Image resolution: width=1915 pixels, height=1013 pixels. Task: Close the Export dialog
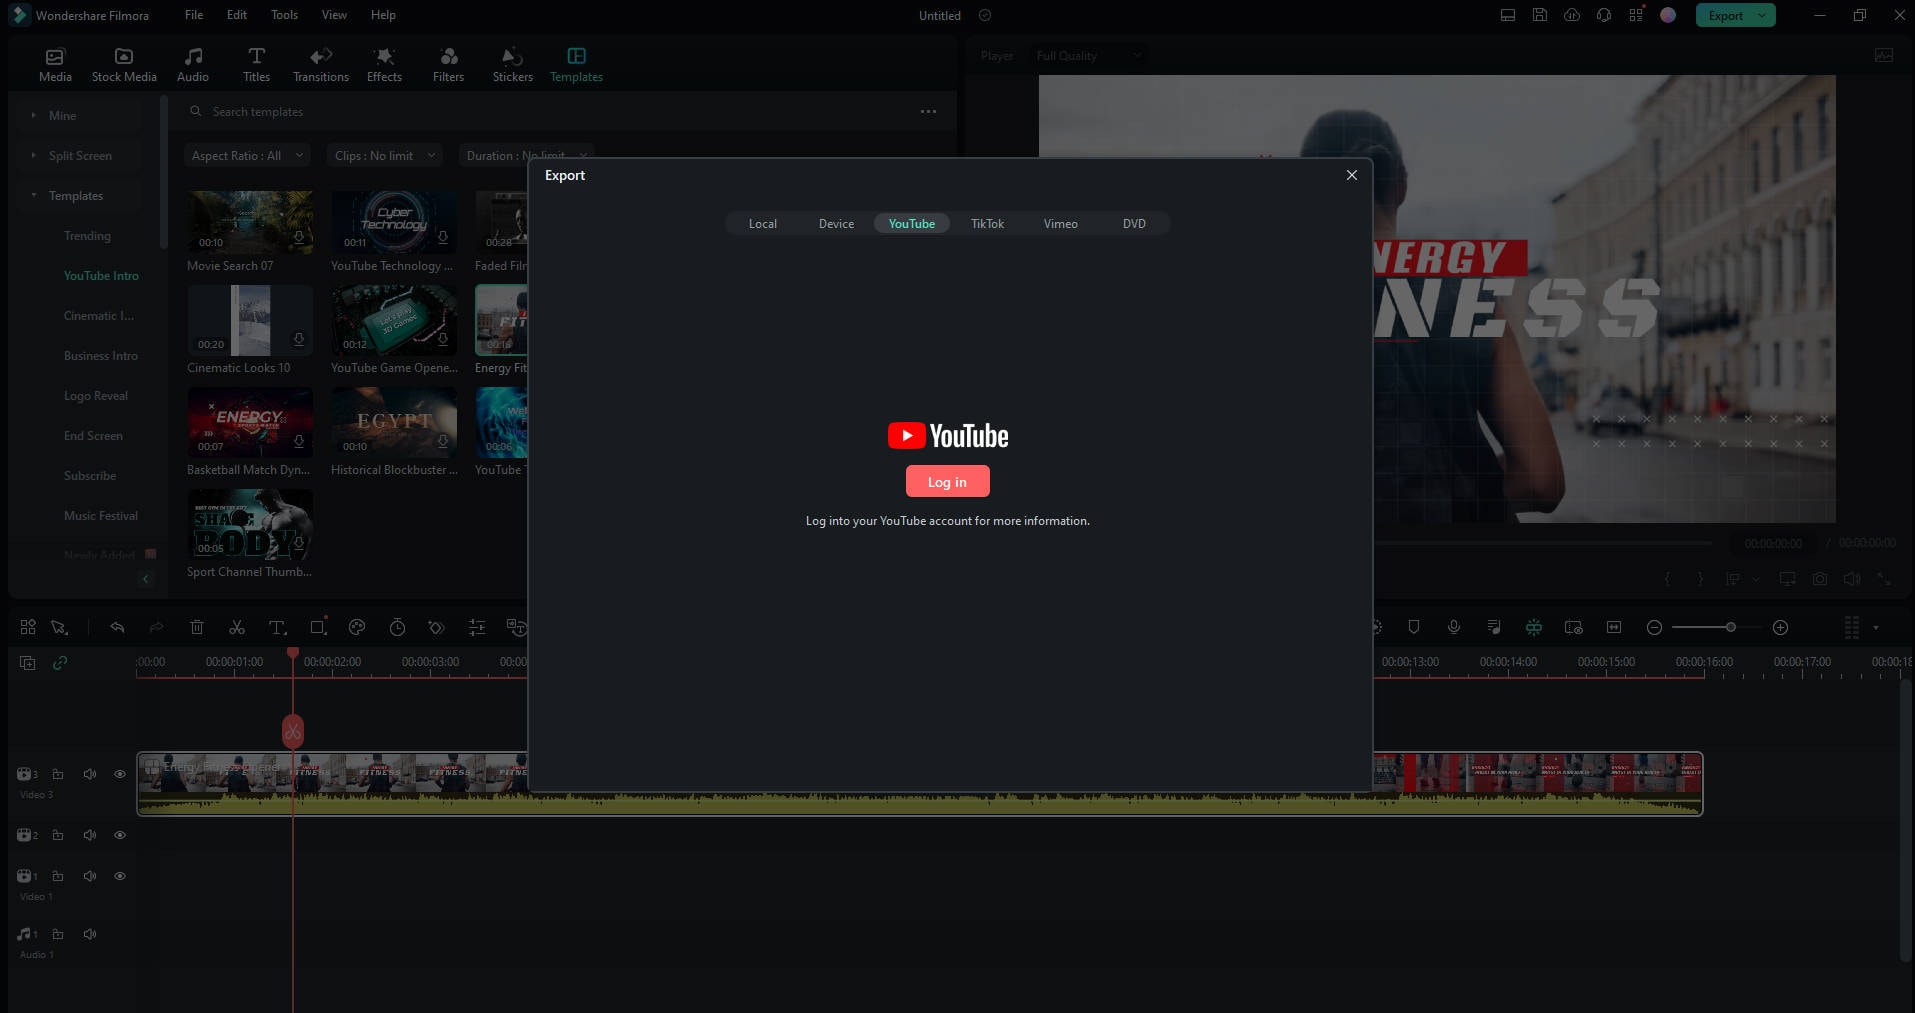[x=1351, y=175]
